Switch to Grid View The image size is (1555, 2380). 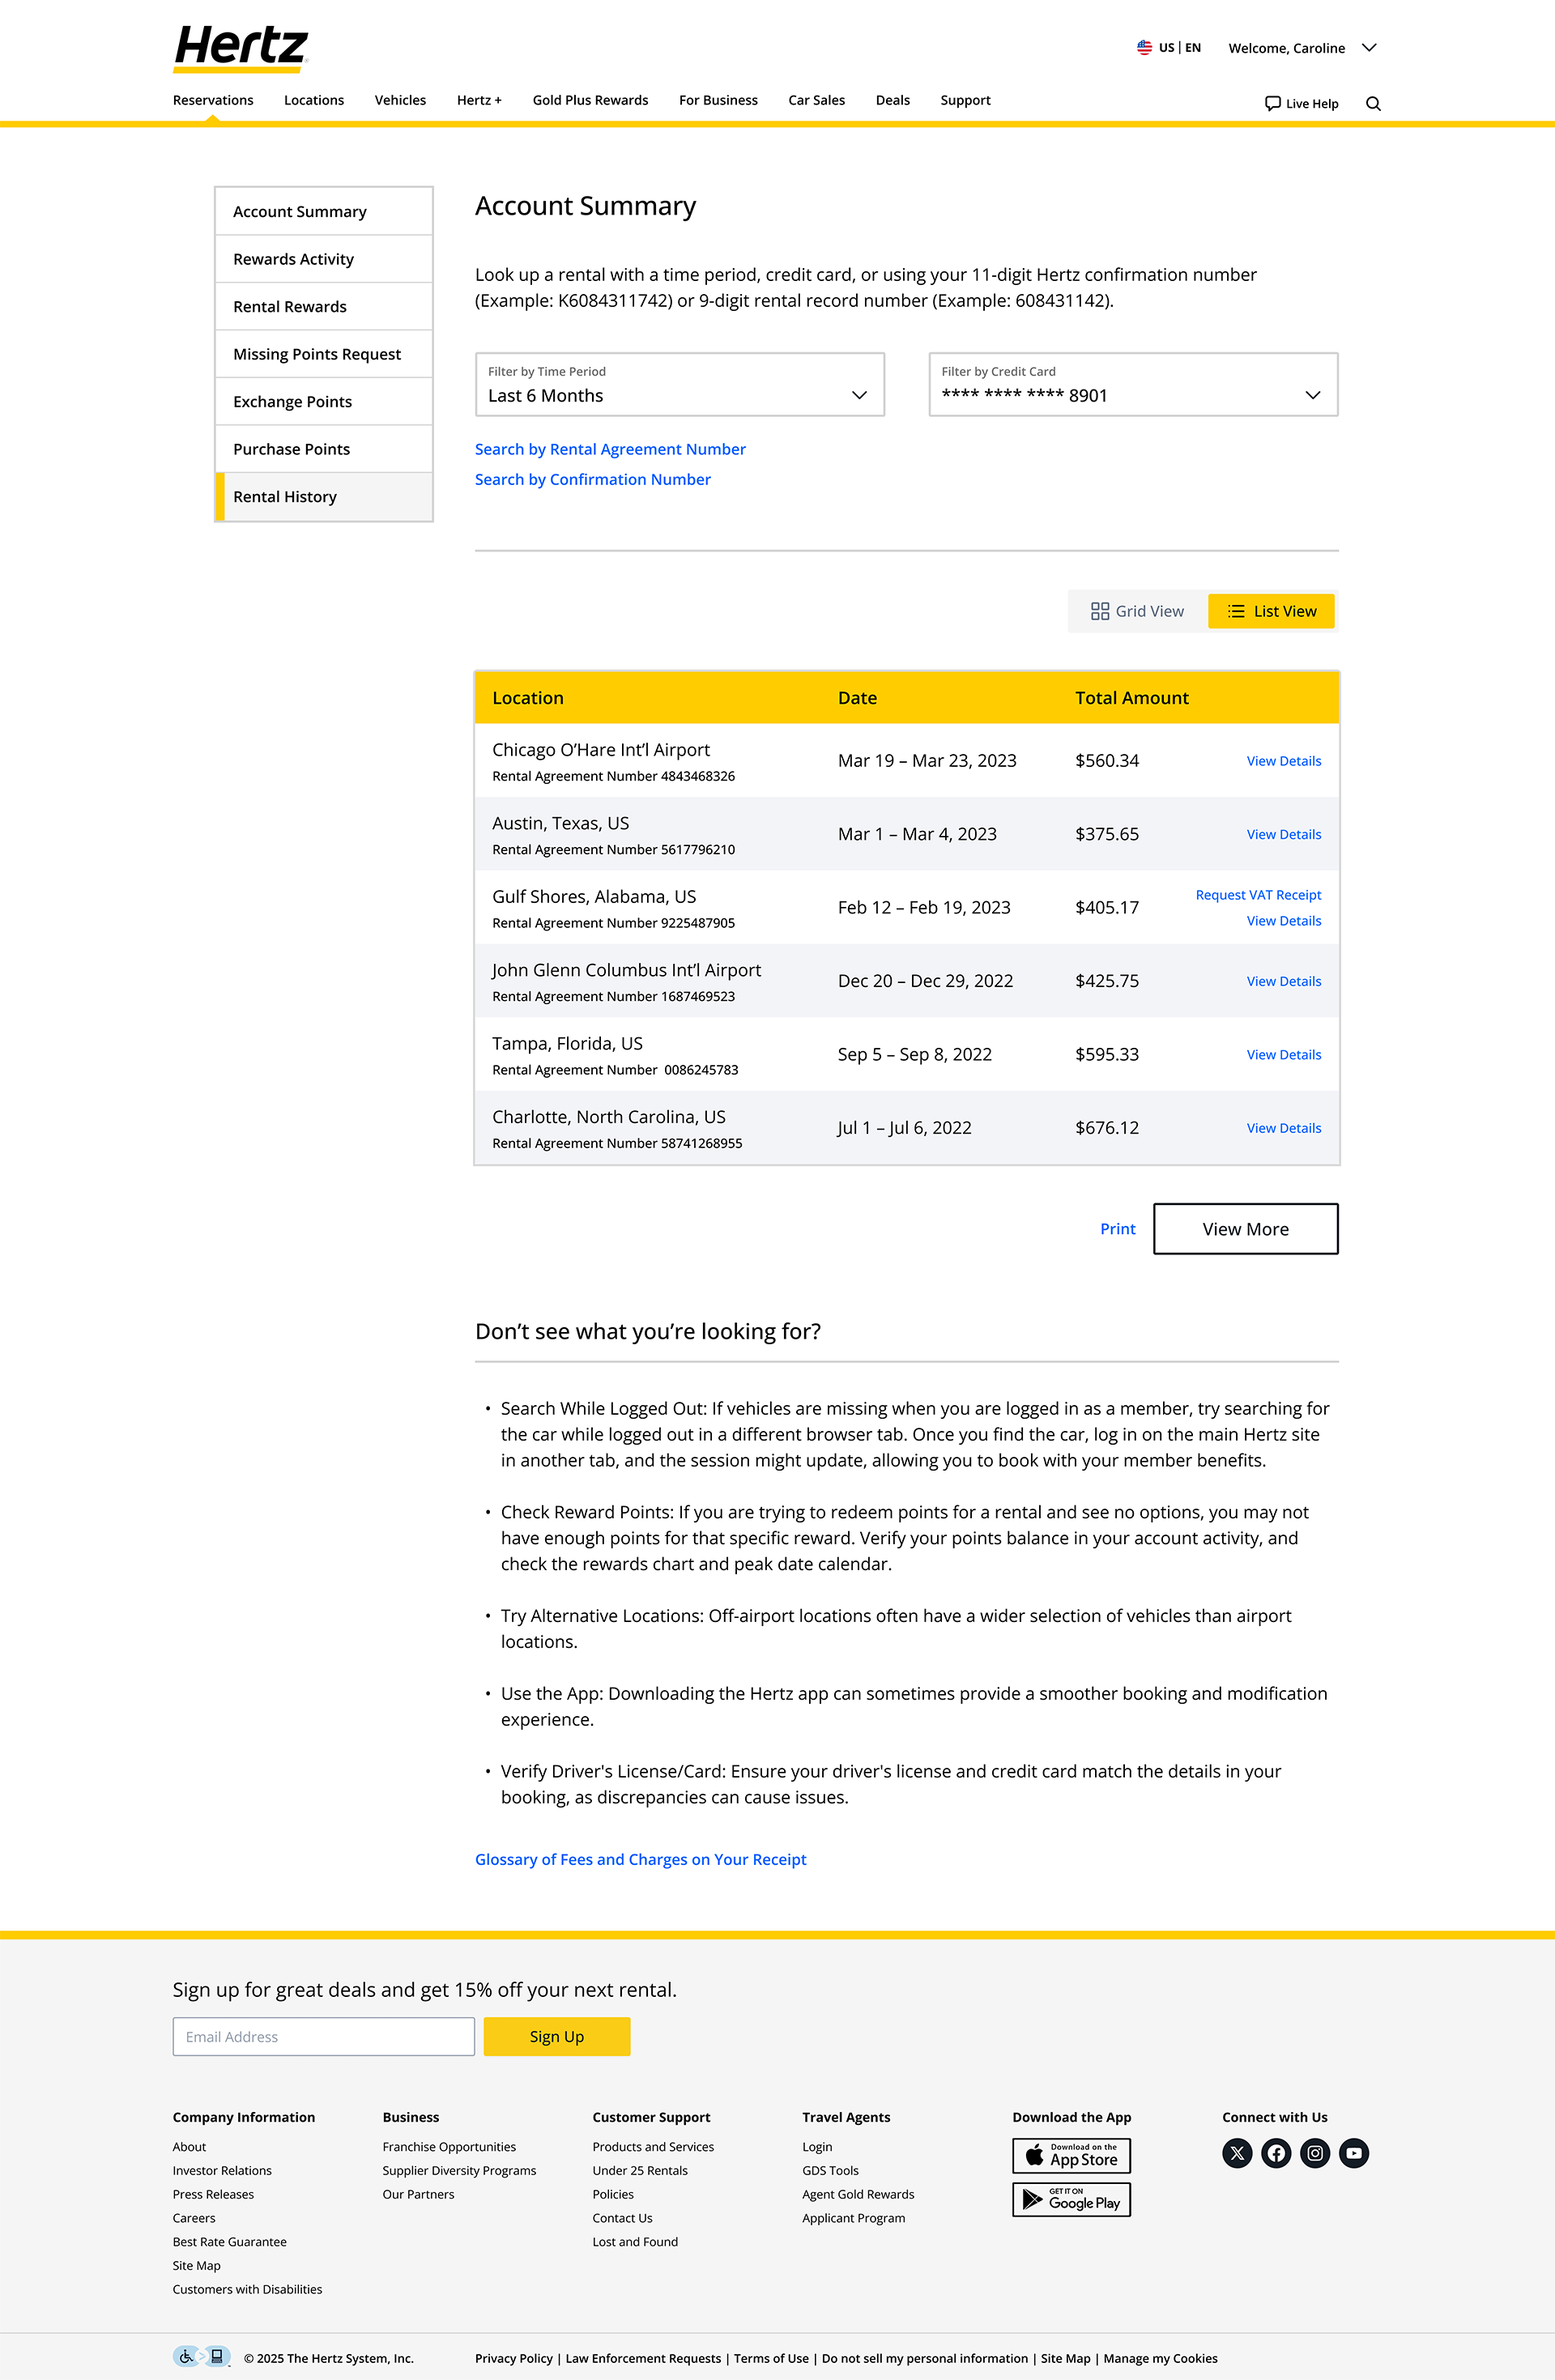pos(1137,611)
